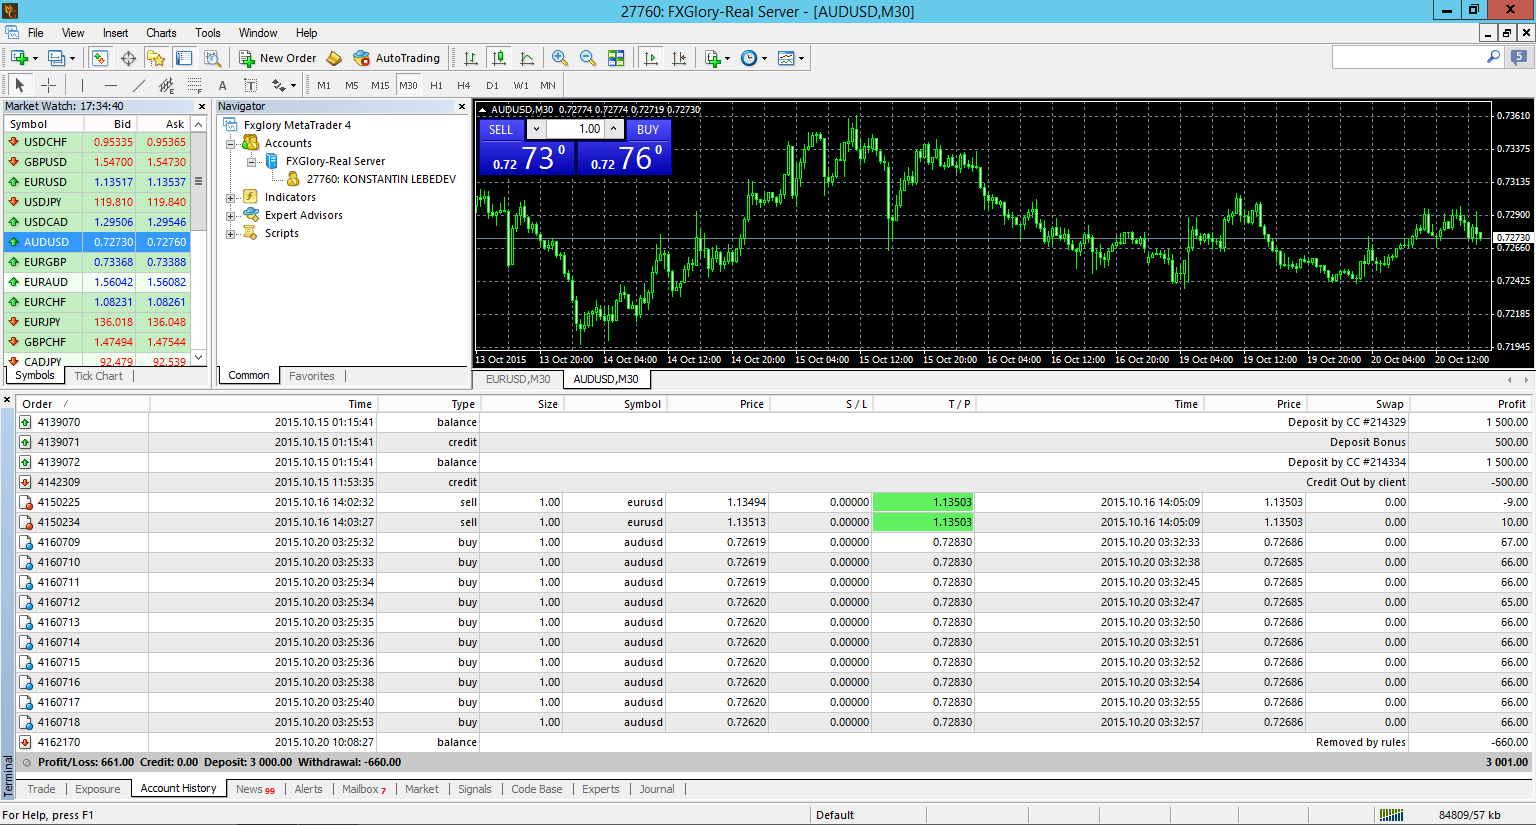Image resolution: width=1536 pixels, height=825 pixels.
Task: Toggle the AutoTrading button
Action: click(396, 58)
